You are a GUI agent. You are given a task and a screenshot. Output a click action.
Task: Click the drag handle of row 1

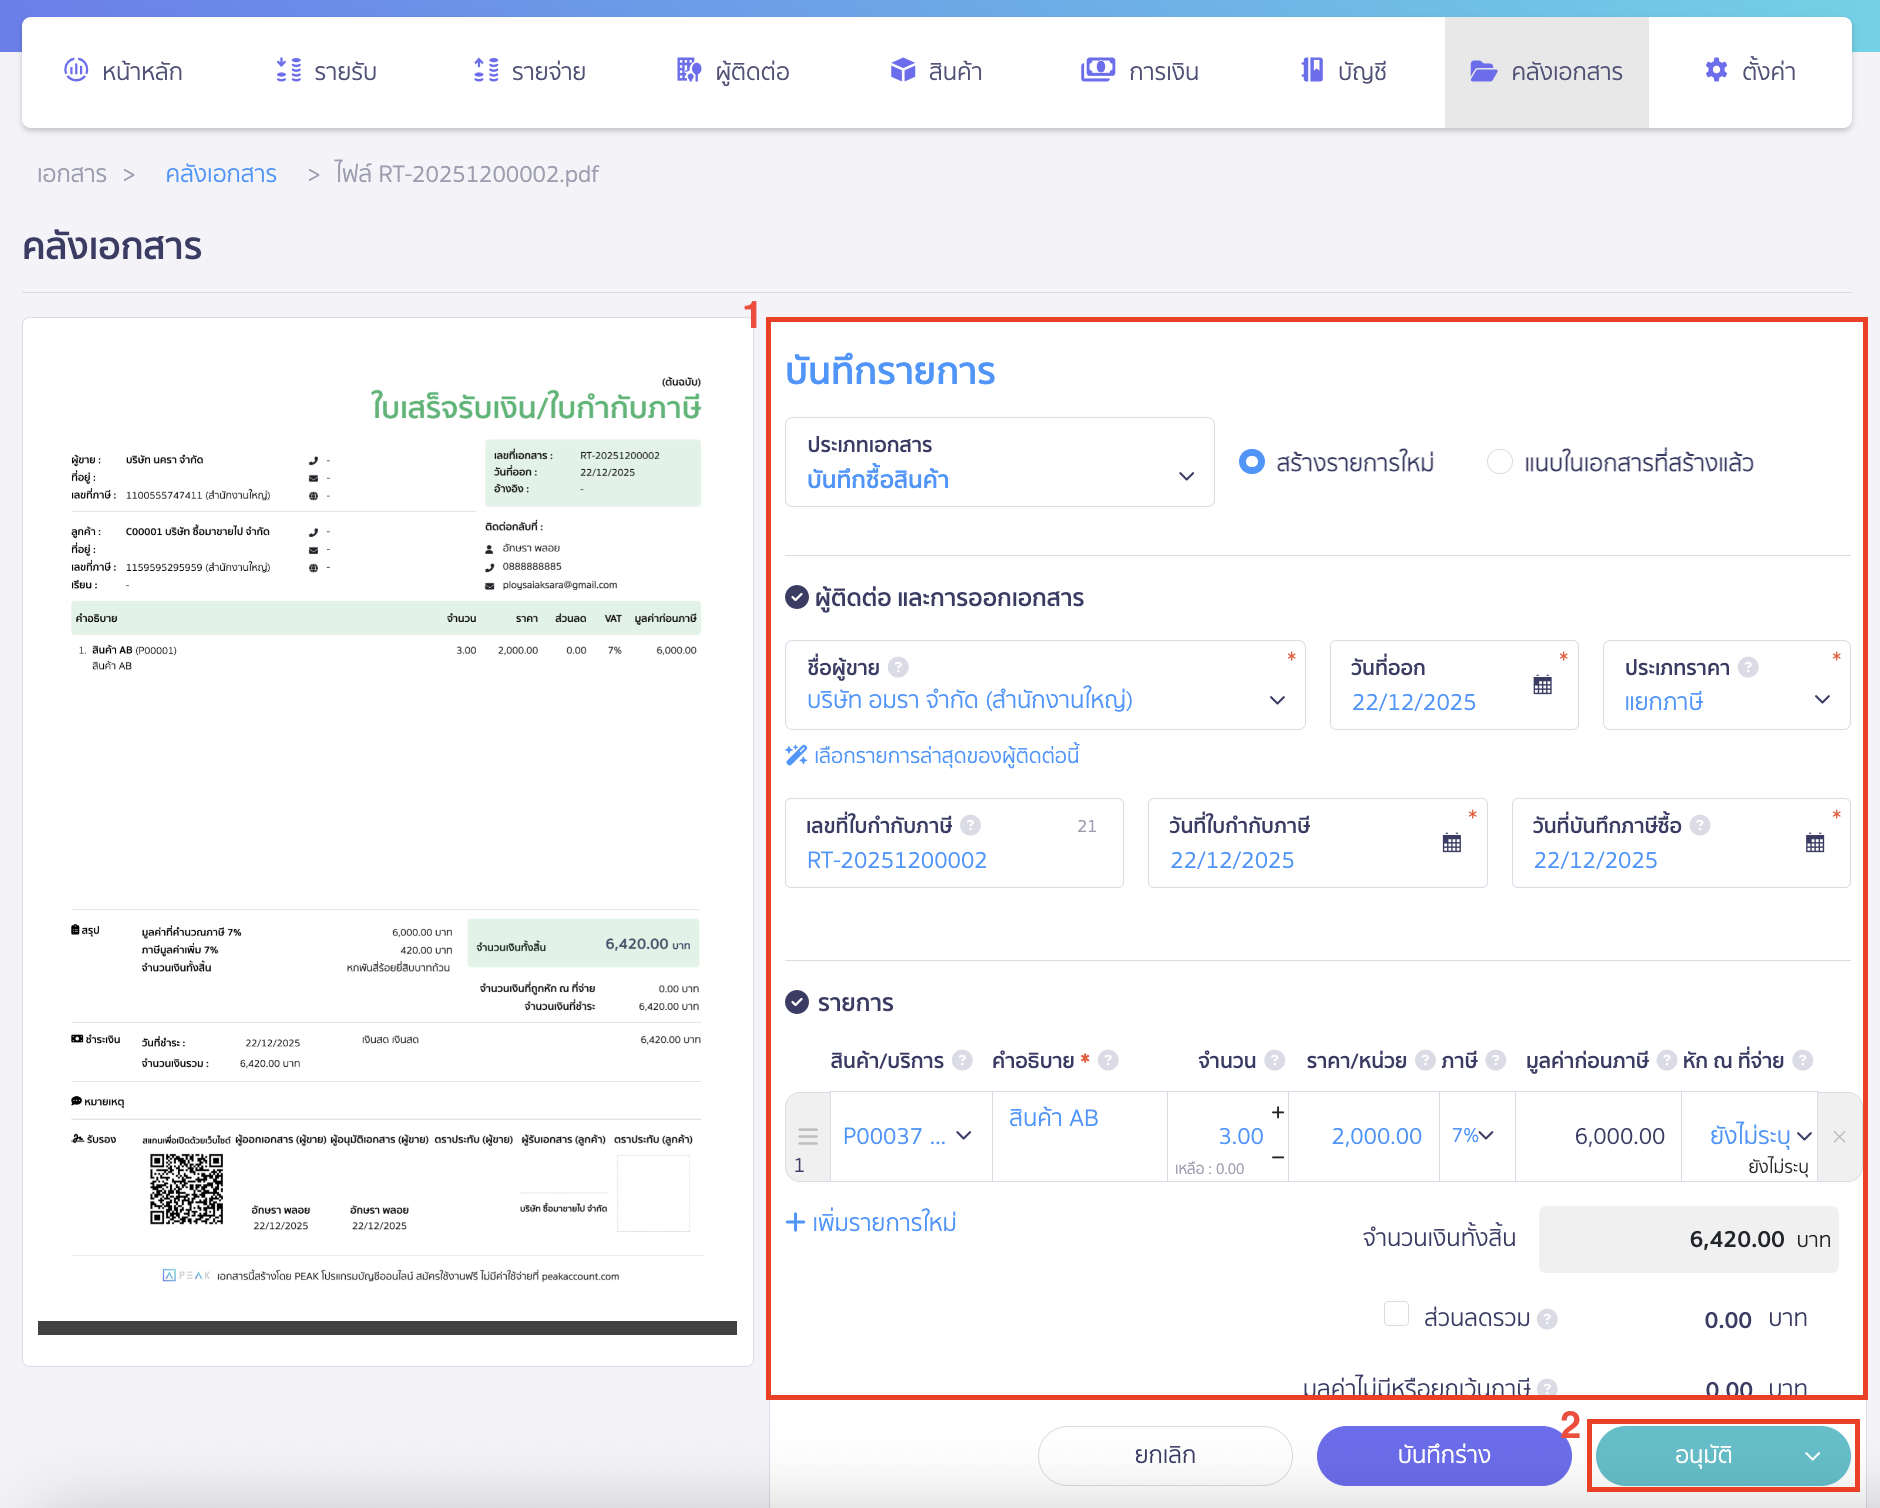pos(807,1137)
